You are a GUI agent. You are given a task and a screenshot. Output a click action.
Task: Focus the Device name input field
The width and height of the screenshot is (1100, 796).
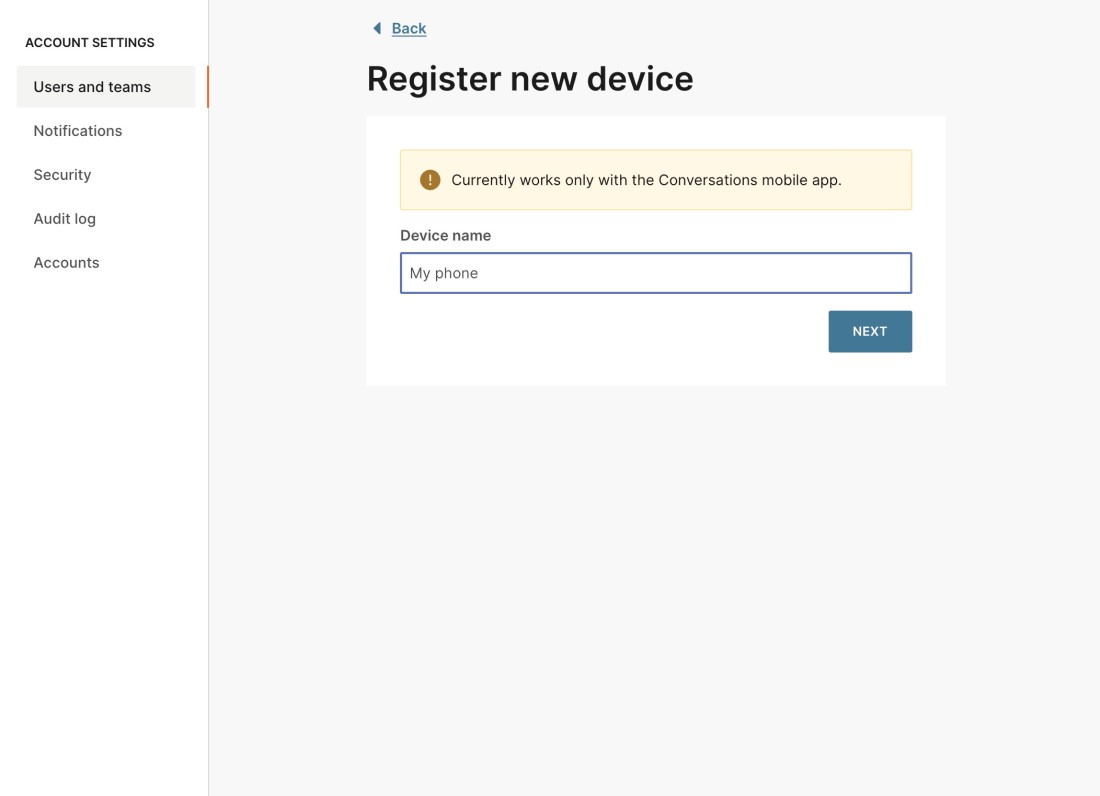coord(655,273)
